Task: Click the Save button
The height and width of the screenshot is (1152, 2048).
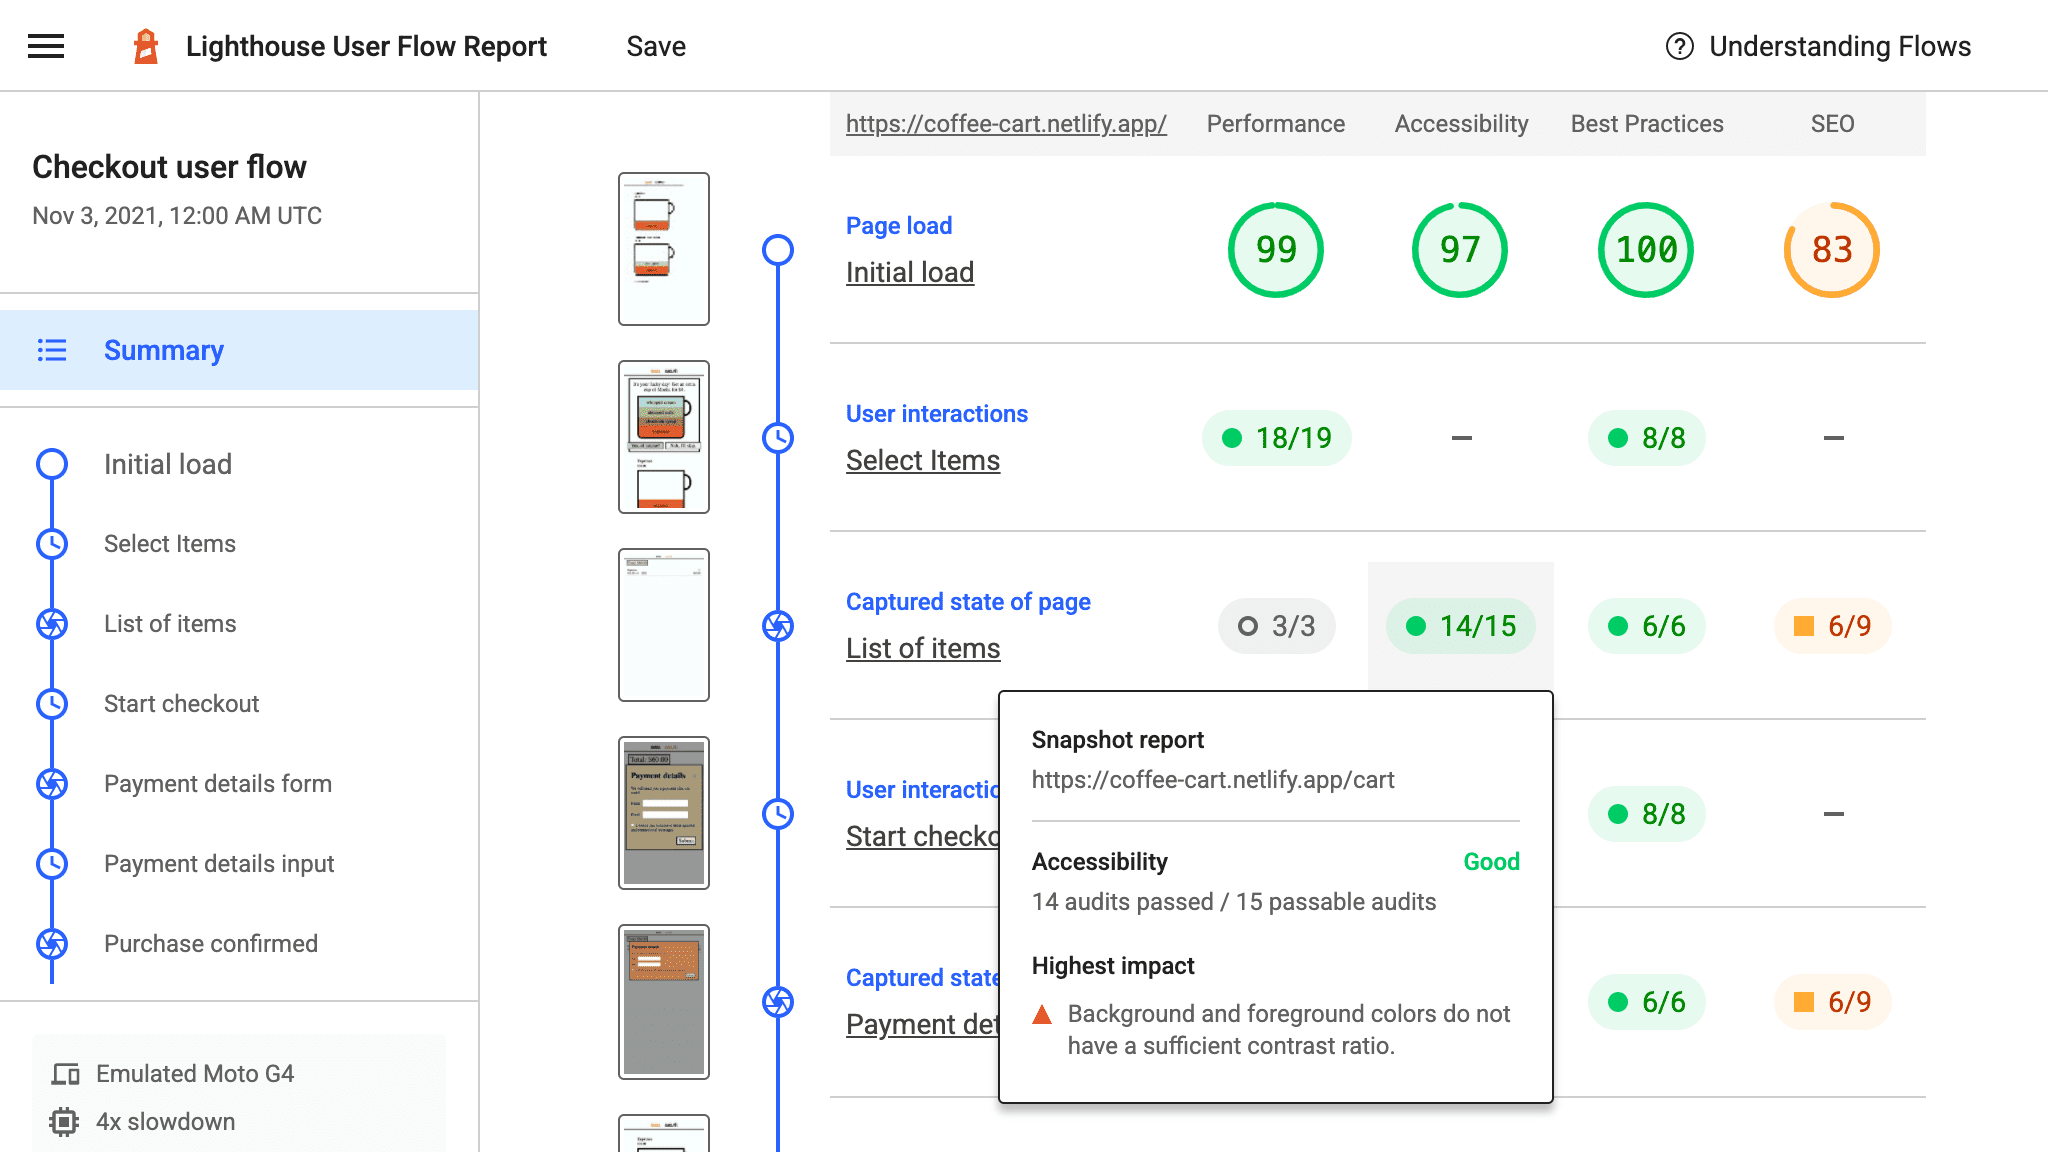Action: click(655, 46)
